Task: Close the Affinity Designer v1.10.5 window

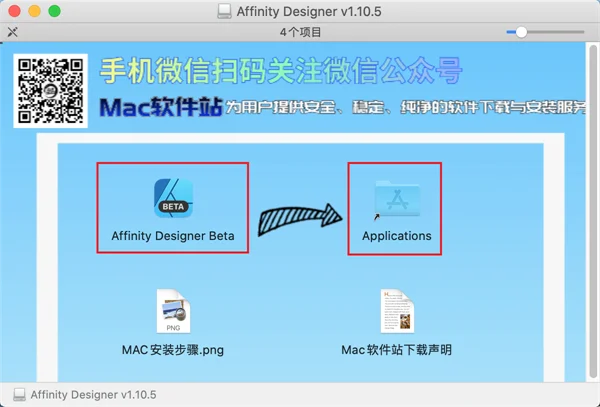Action: [15, 11]
